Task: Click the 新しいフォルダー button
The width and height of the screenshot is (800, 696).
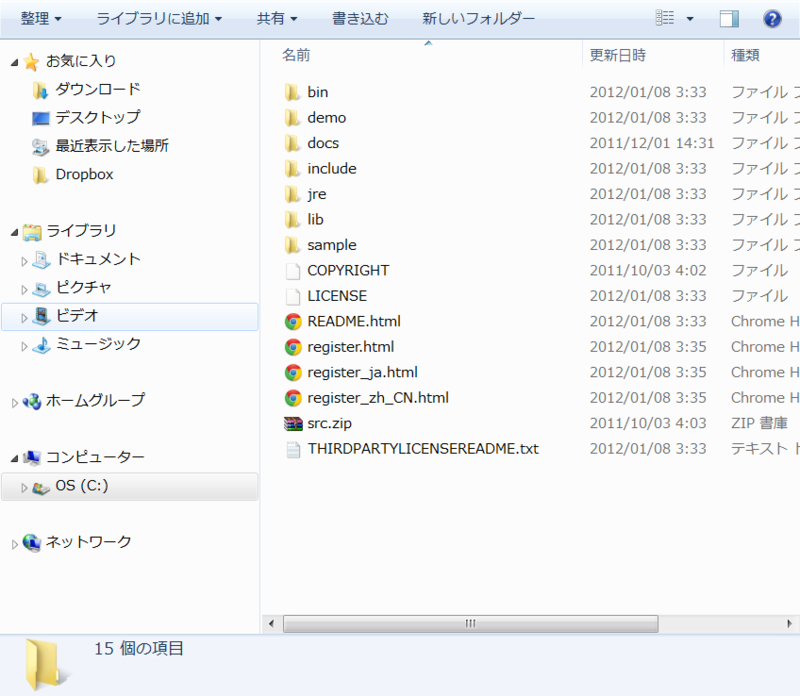Action: click(x=479, y=19)
